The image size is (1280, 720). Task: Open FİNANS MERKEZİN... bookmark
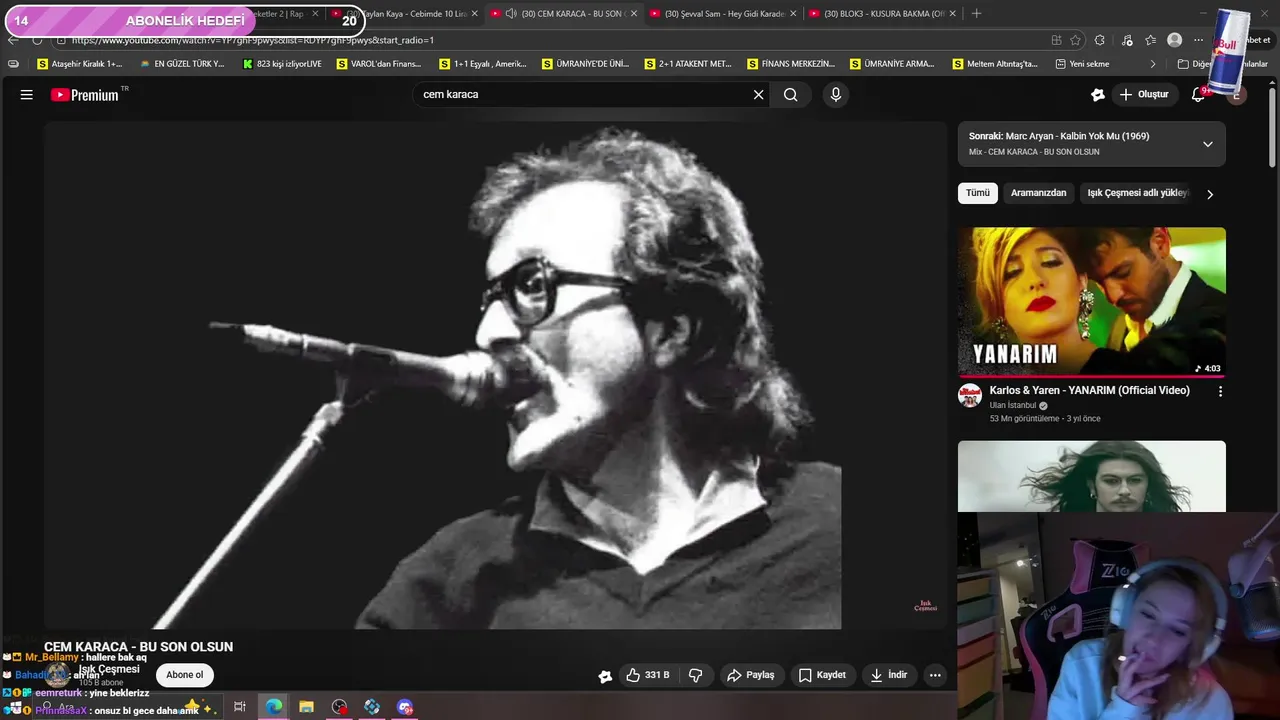[x=791, y=64]
